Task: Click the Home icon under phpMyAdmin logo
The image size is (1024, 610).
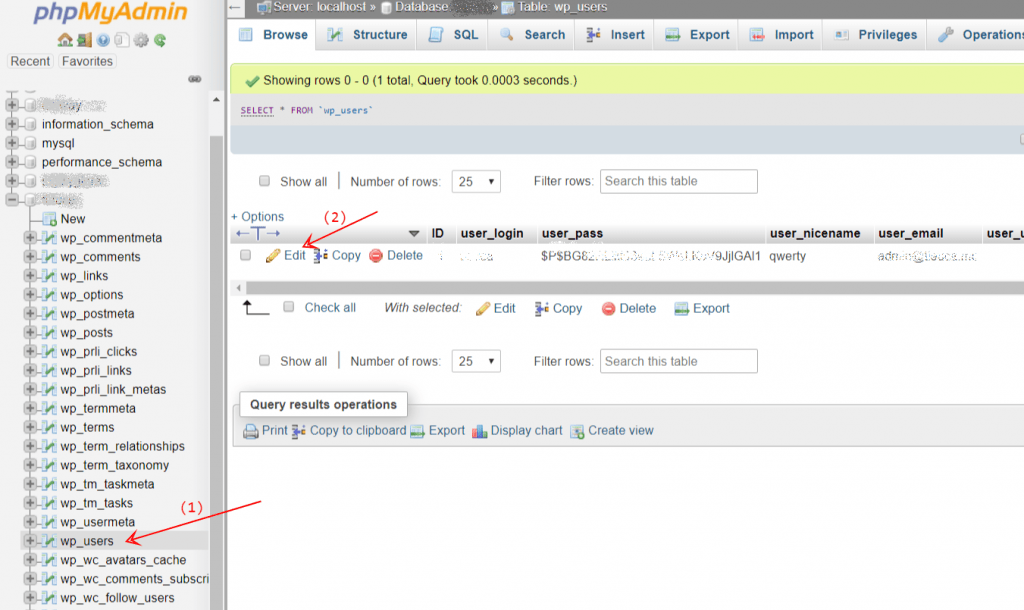Action: coord(65,41)
